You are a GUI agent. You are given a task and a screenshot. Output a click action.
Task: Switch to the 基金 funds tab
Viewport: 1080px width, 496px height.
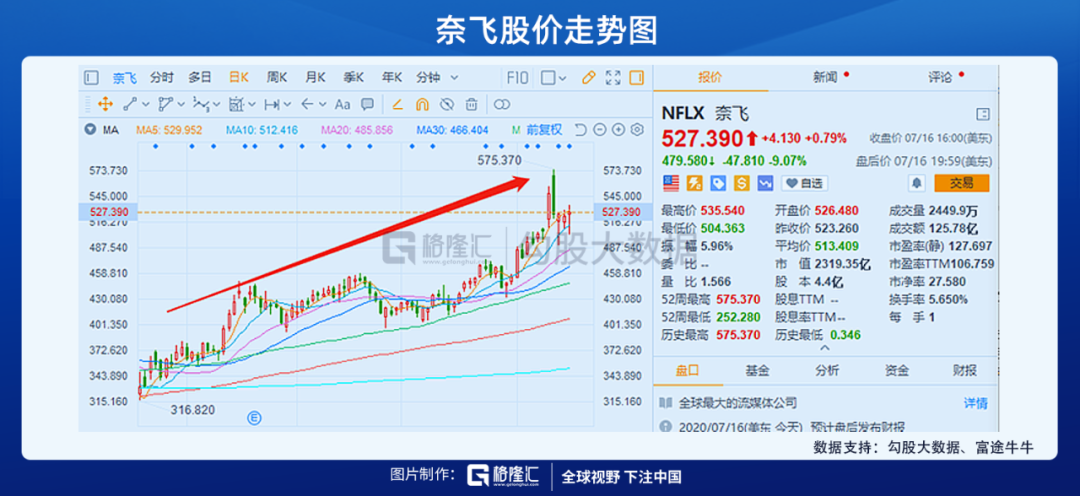(x=756, y=371)
